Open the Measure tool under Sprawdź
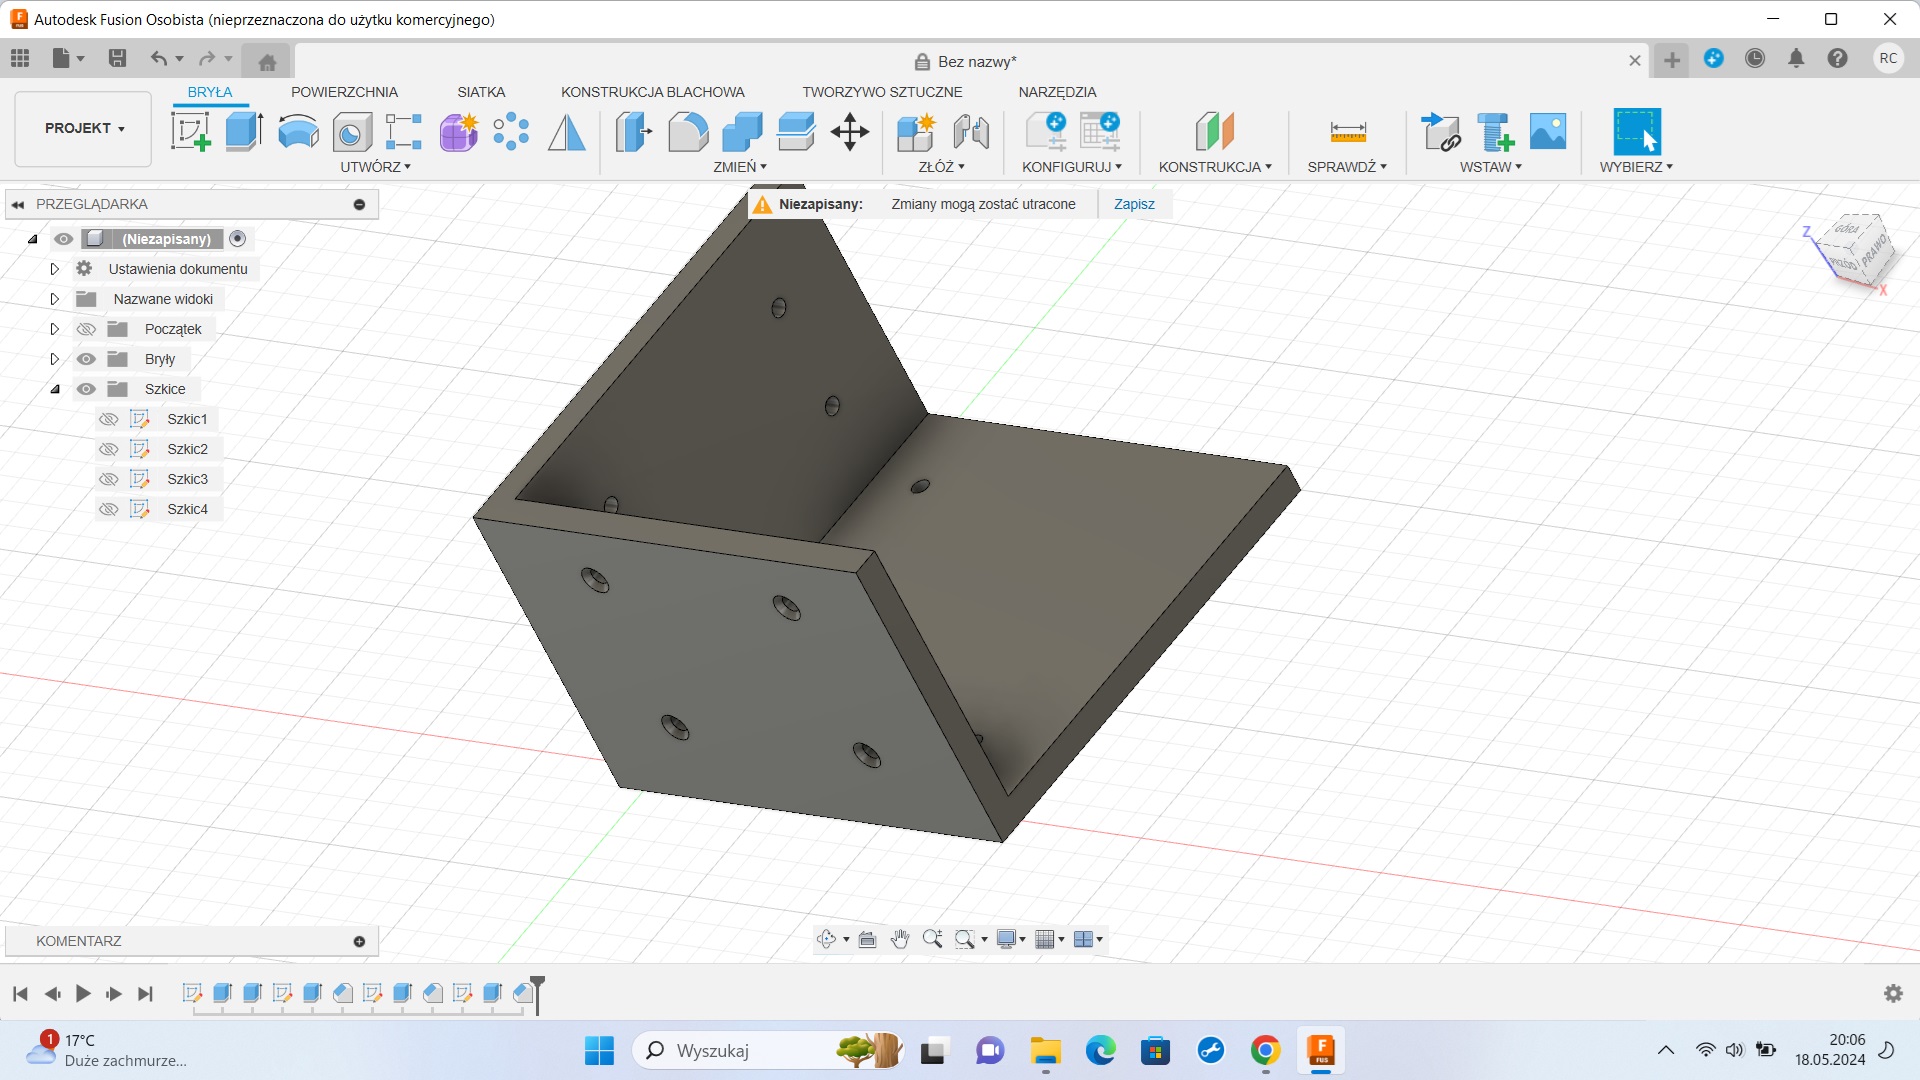Viewport: 1920px width, 1080px height. click(1347, 131)
